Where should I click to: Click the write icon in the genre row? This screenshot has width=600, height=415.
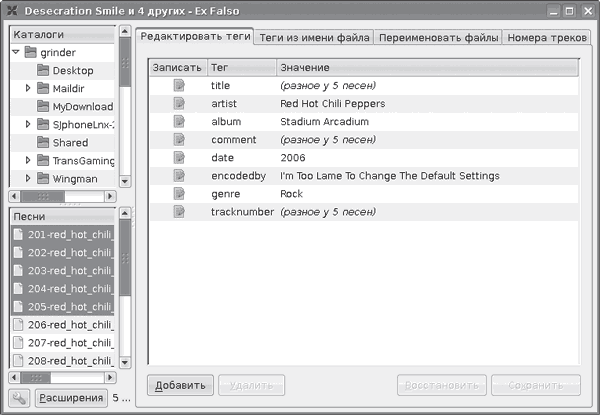click(180, 194)
